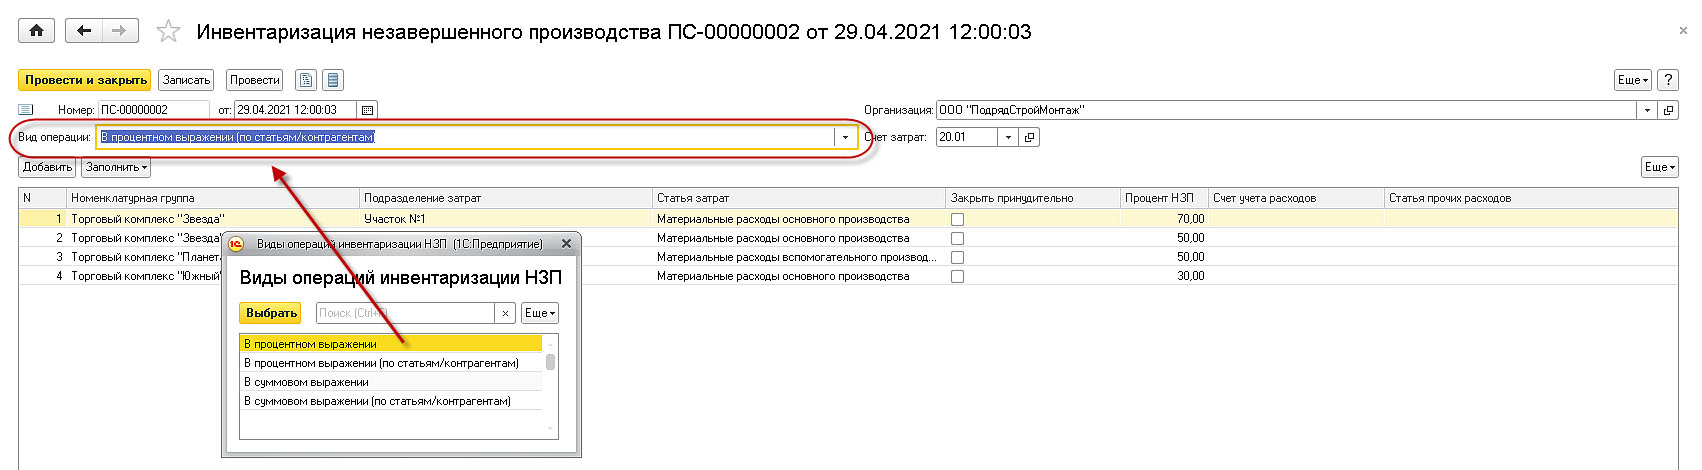The height and width of the screenshot is (470, 1702).
Task: Focus the Номер input field
Action: 153,110
